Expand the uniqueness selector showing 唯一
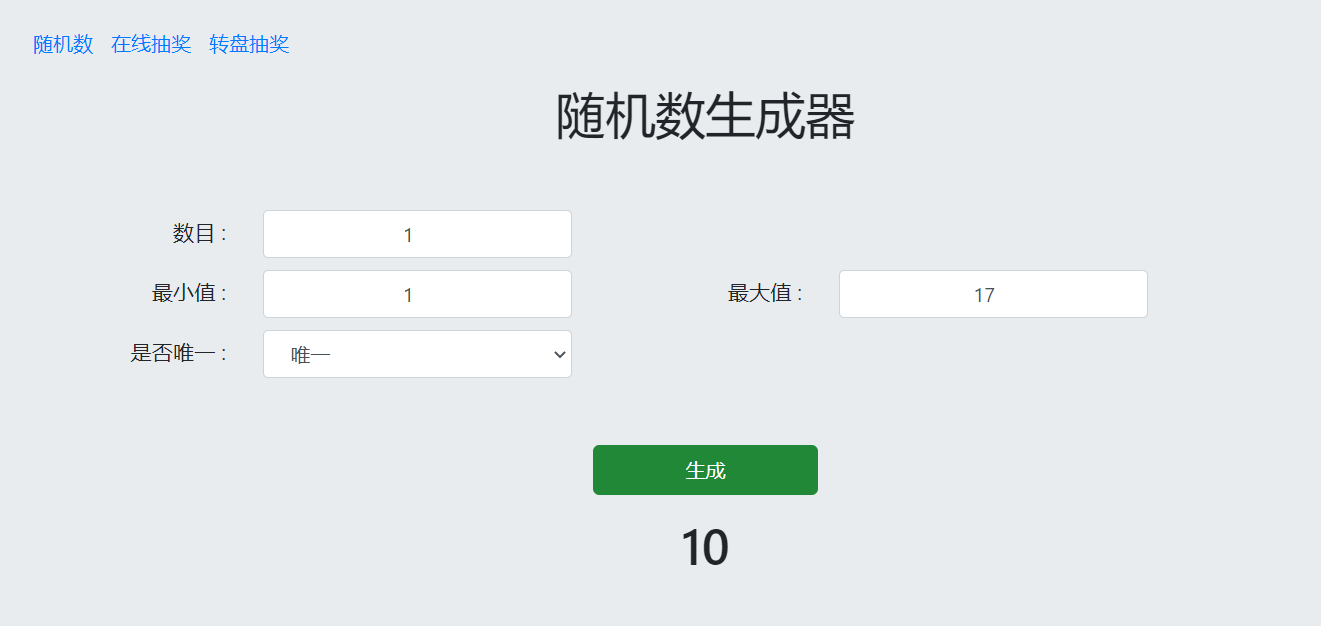 416,354
